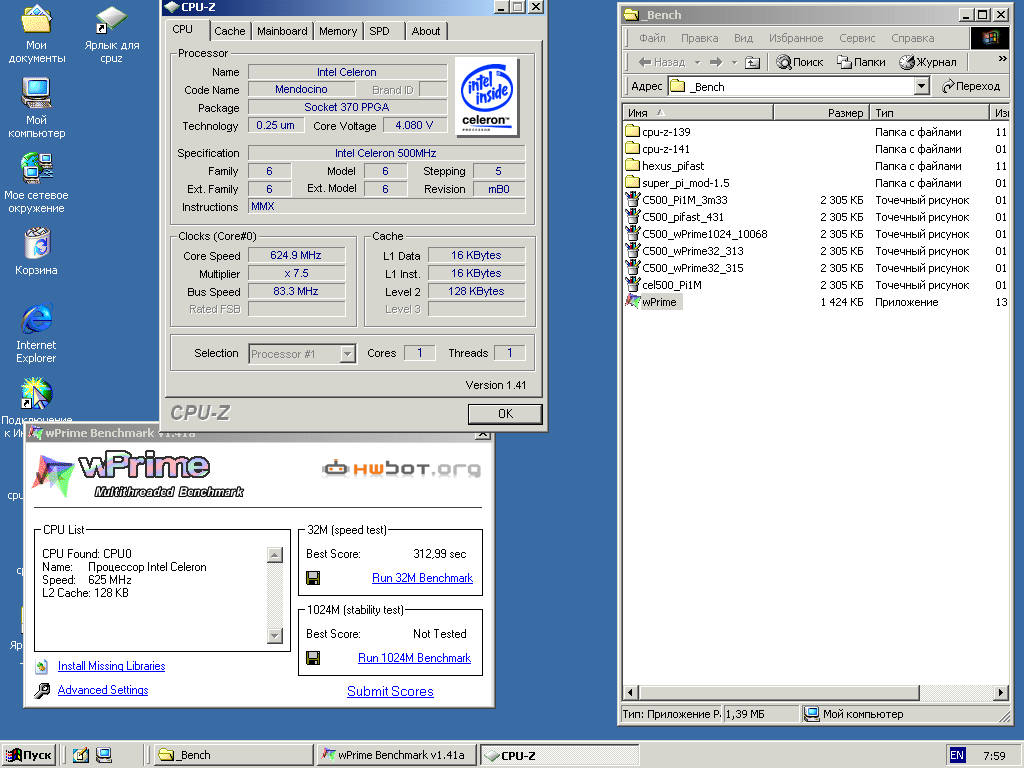
Task: Click the Submit Scores link
Action: (390, 692)
